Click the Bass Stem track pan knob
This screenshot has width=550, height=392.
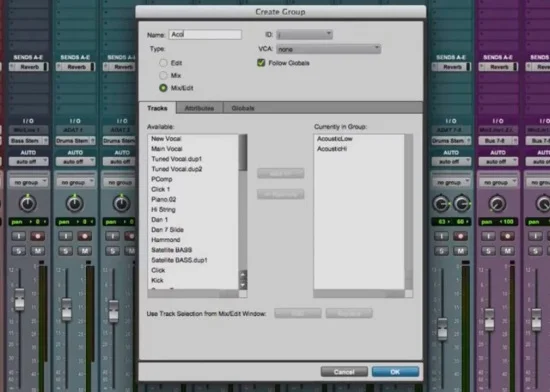pos(27,203)
